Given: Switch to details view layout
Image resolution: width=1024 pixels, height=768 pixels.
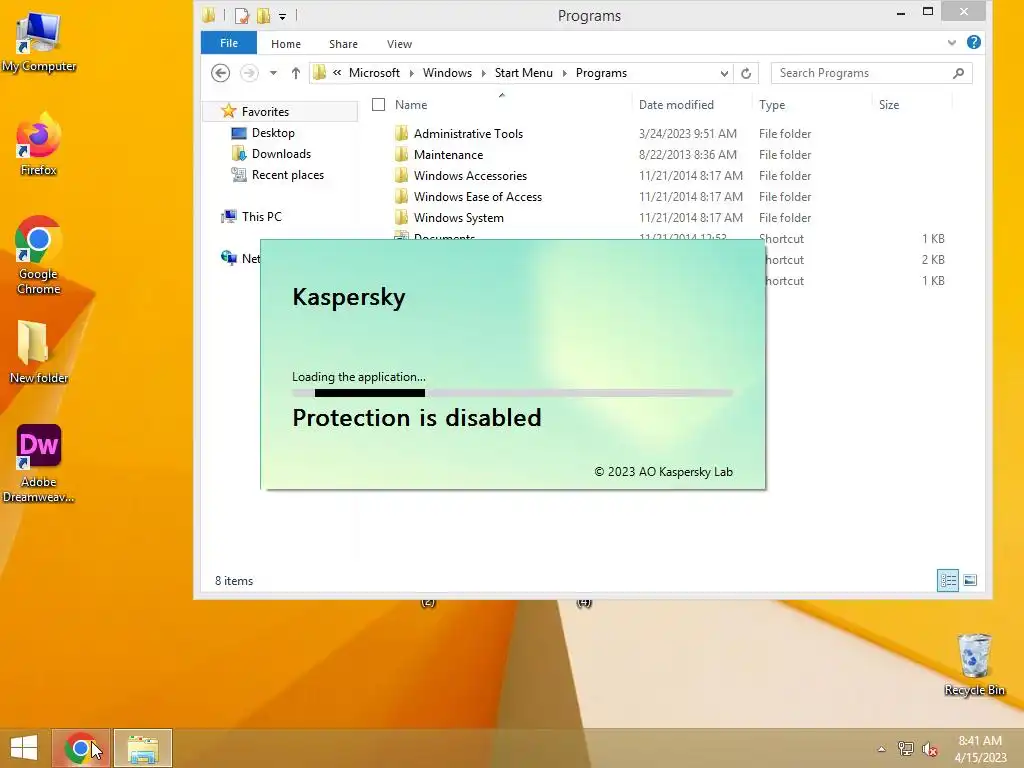Looking at the screenshot, I should click(x=948, y=581).
